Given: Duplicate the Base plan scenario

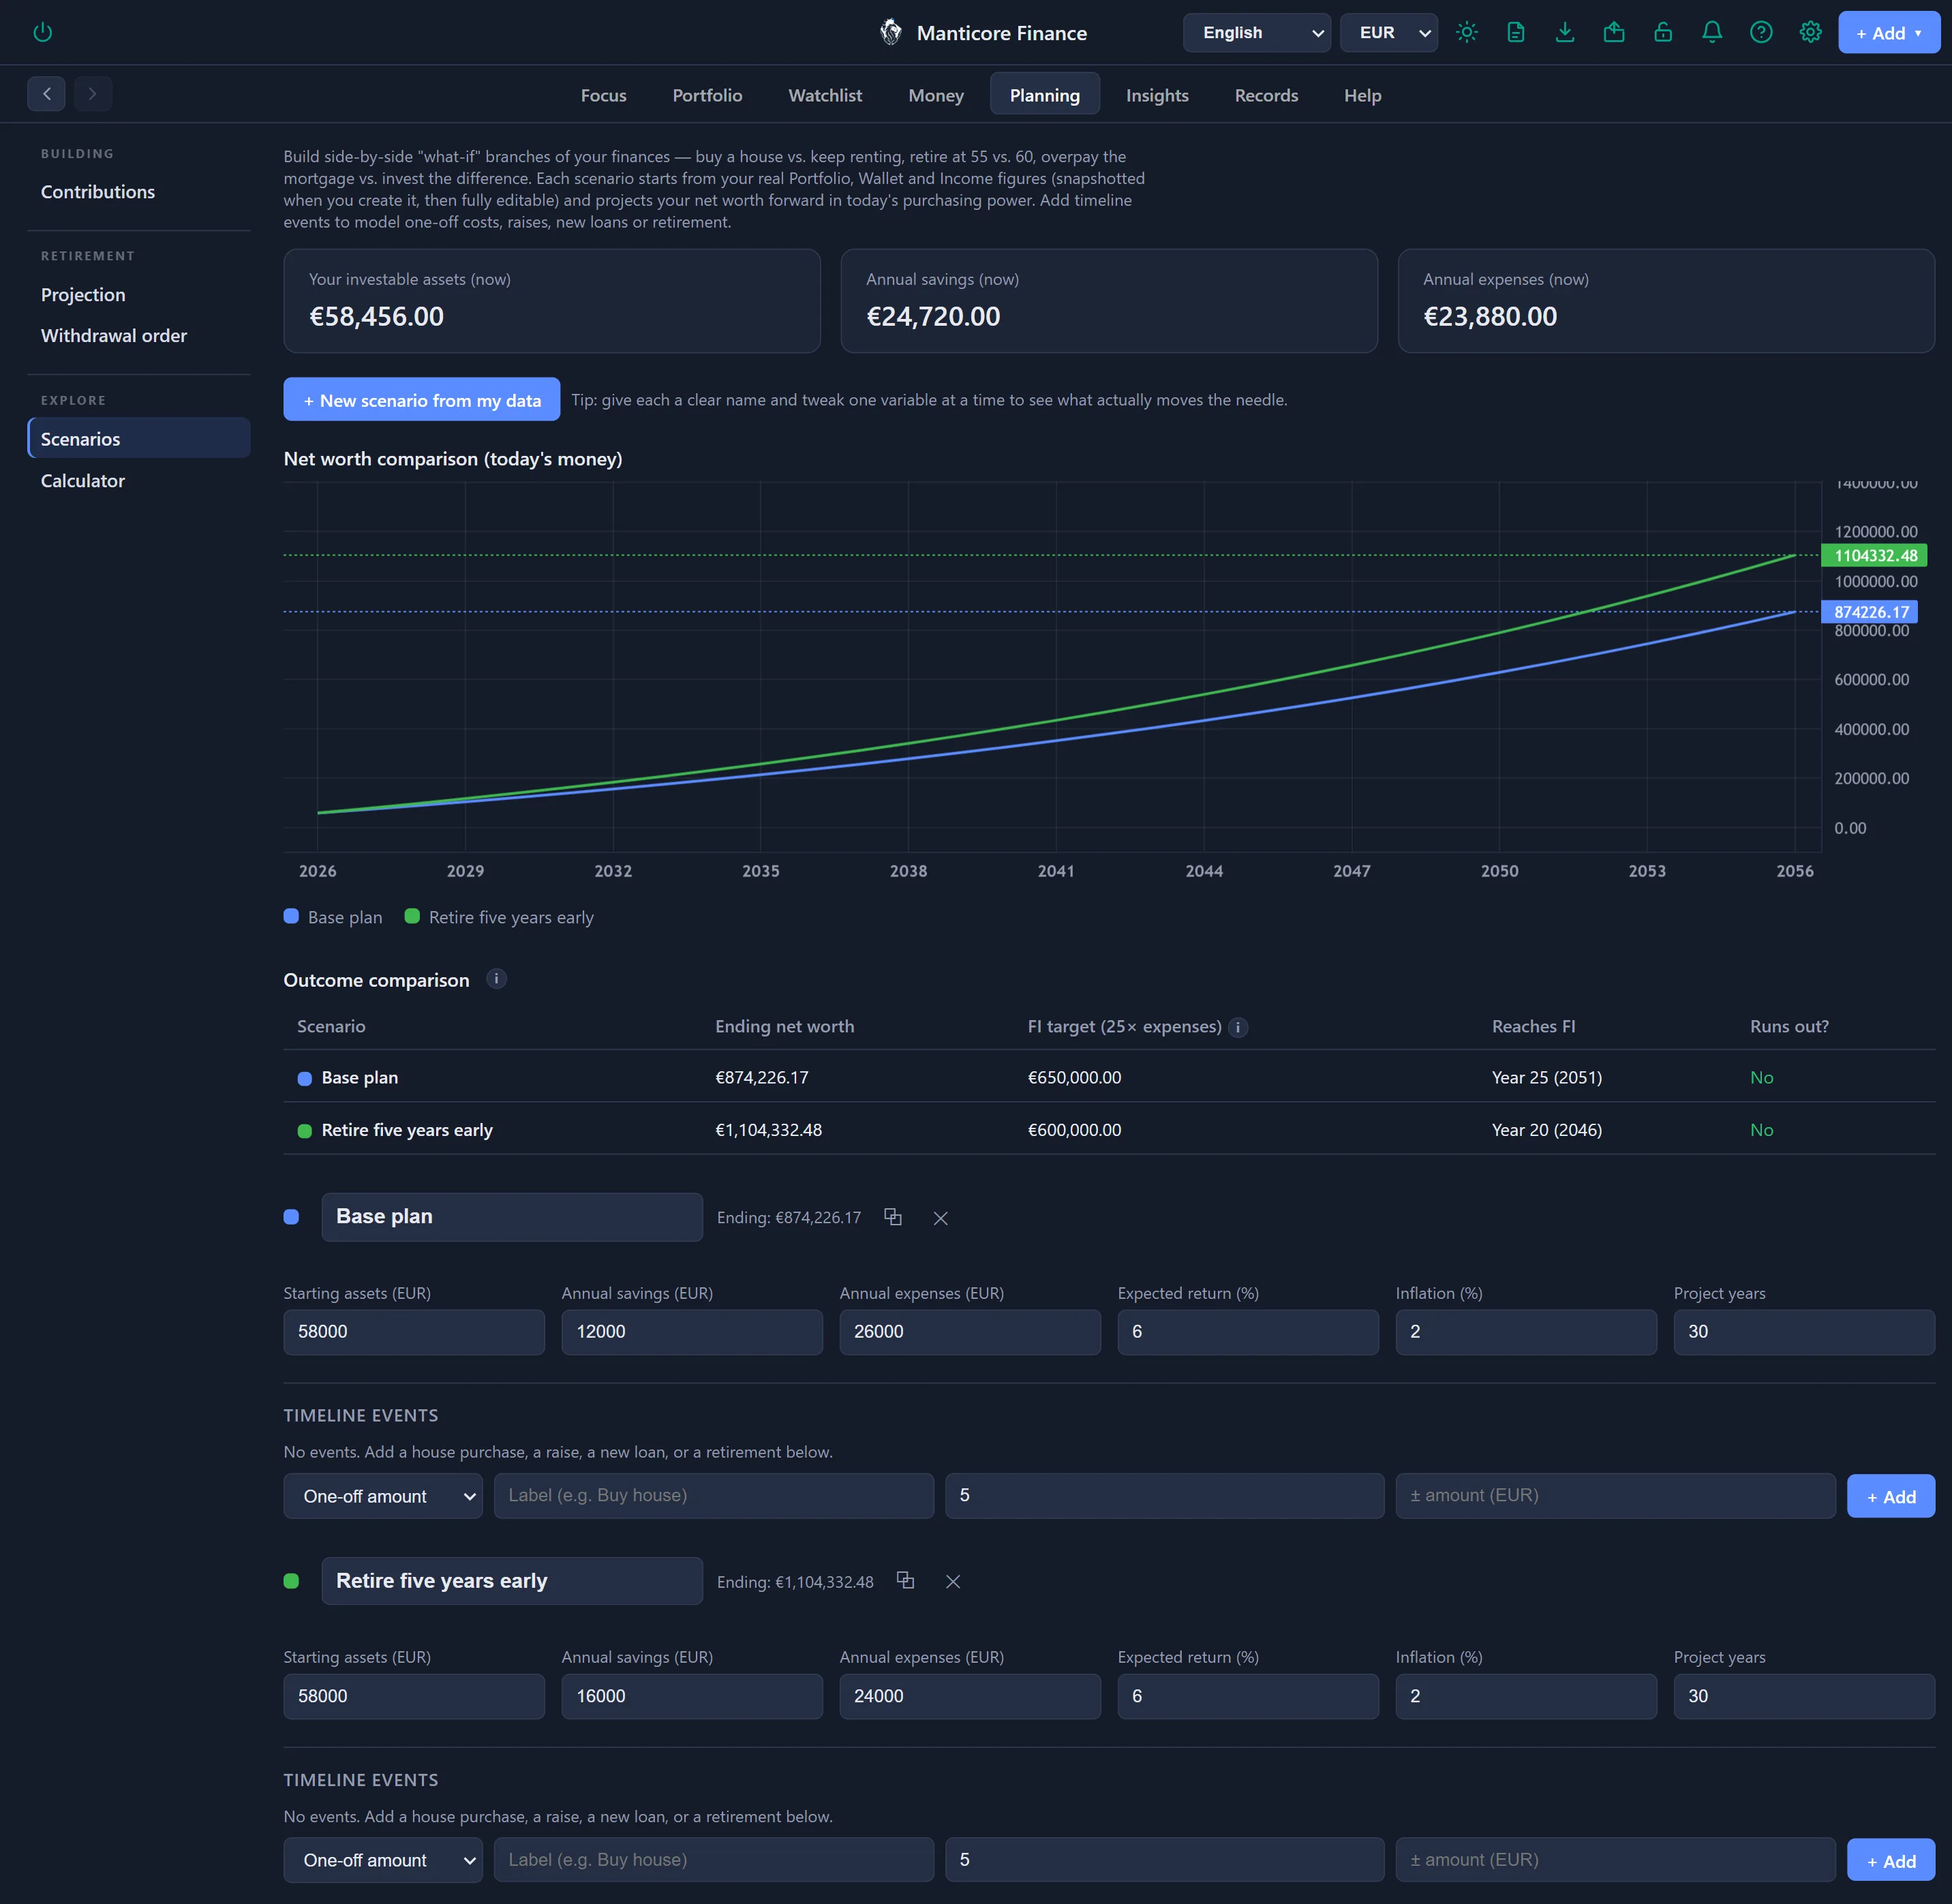Looking at the screenshot, I should point(893,1217).
